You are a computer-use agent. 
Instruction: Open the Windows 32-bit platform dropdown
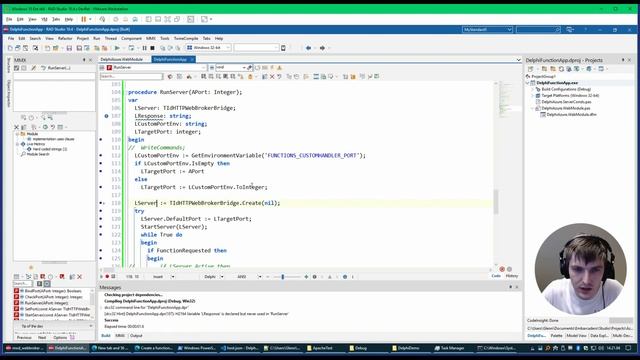pyautogui.click(x=228, y=48)
